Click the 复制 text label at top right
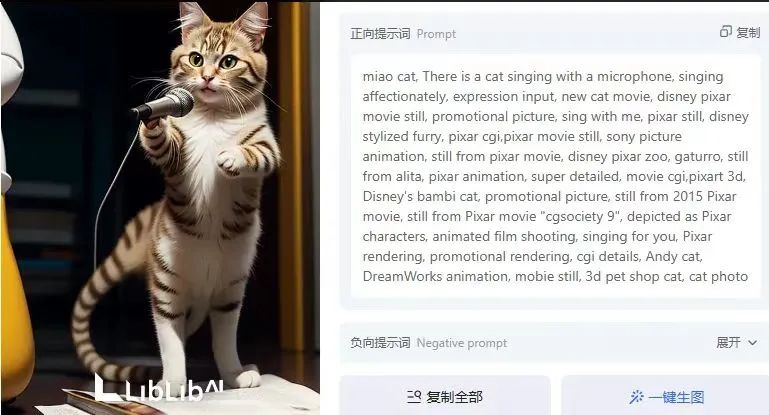This screenshot has height=415, width=769. pos(748,32)
